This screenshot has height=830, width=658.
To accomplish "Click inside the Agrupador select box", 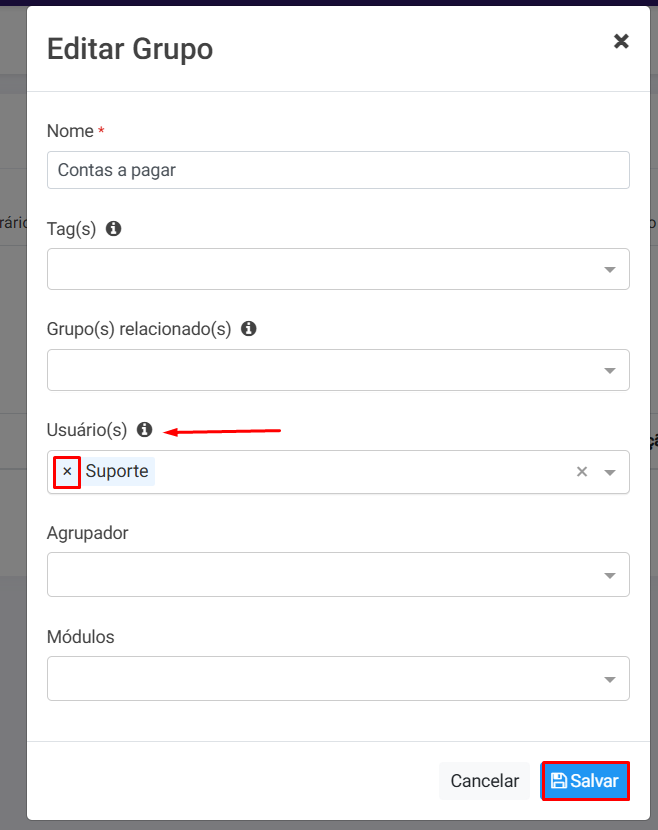I will (x=320, y=575).
